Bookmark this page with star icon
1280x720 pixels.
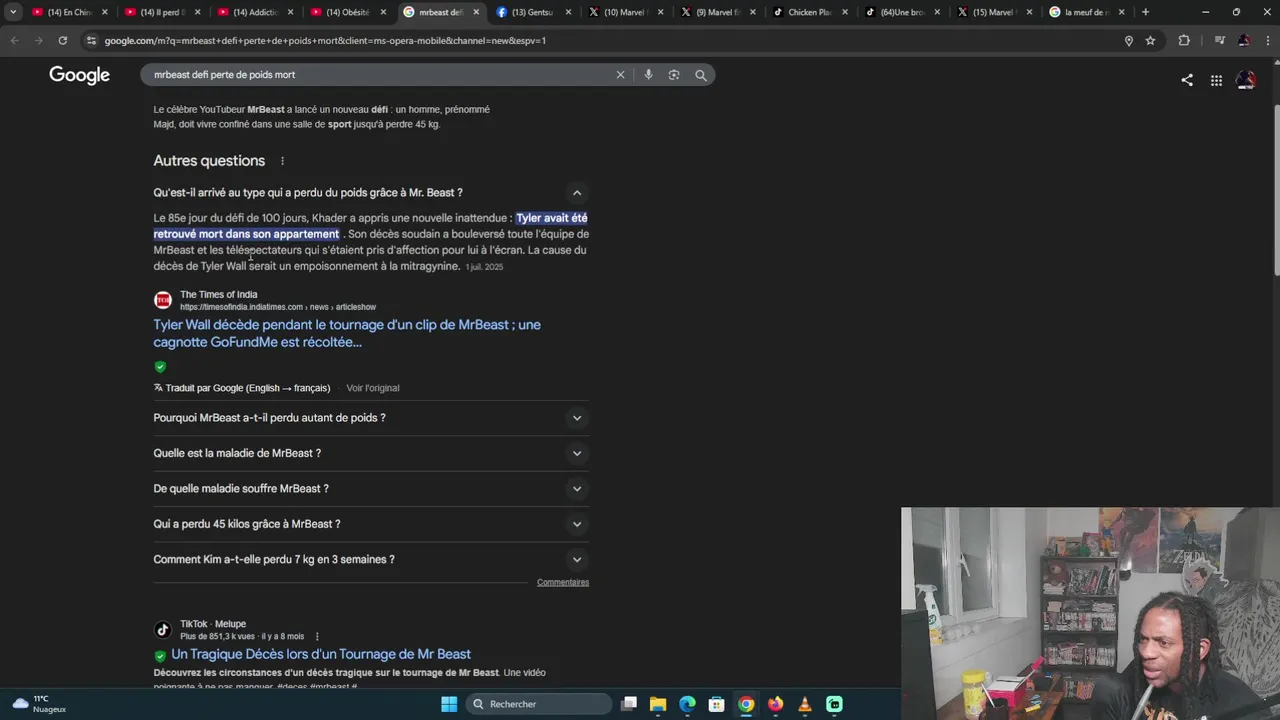pyautogui.click(x=1151, y=41)
